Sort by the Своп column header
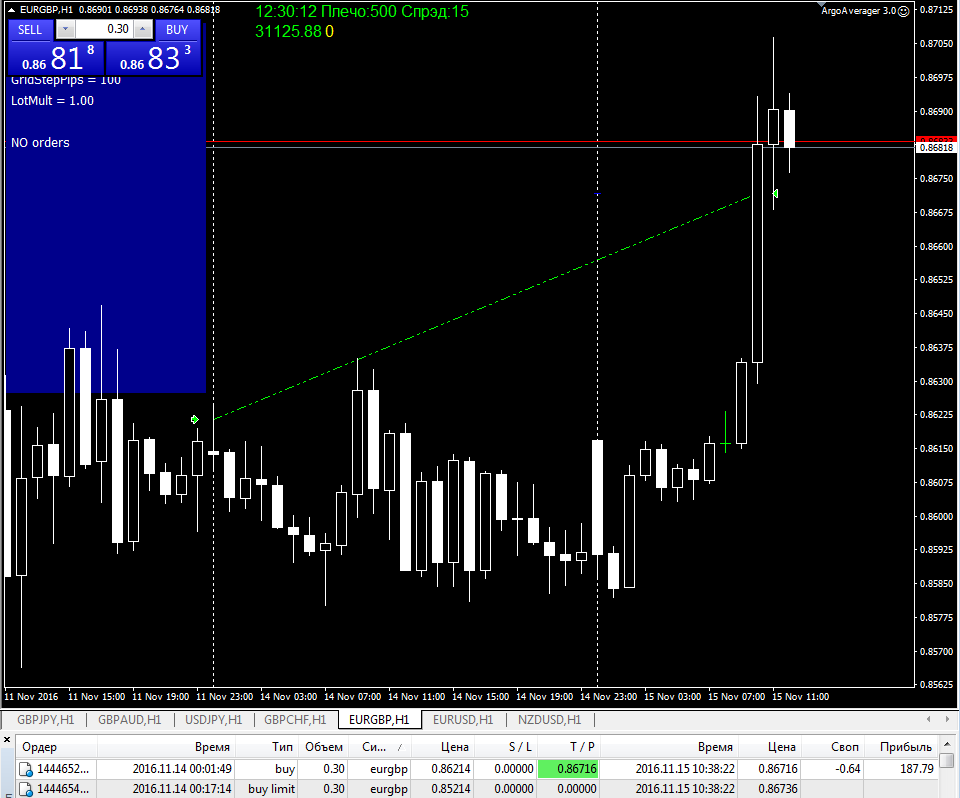 [x=833, y=747]
